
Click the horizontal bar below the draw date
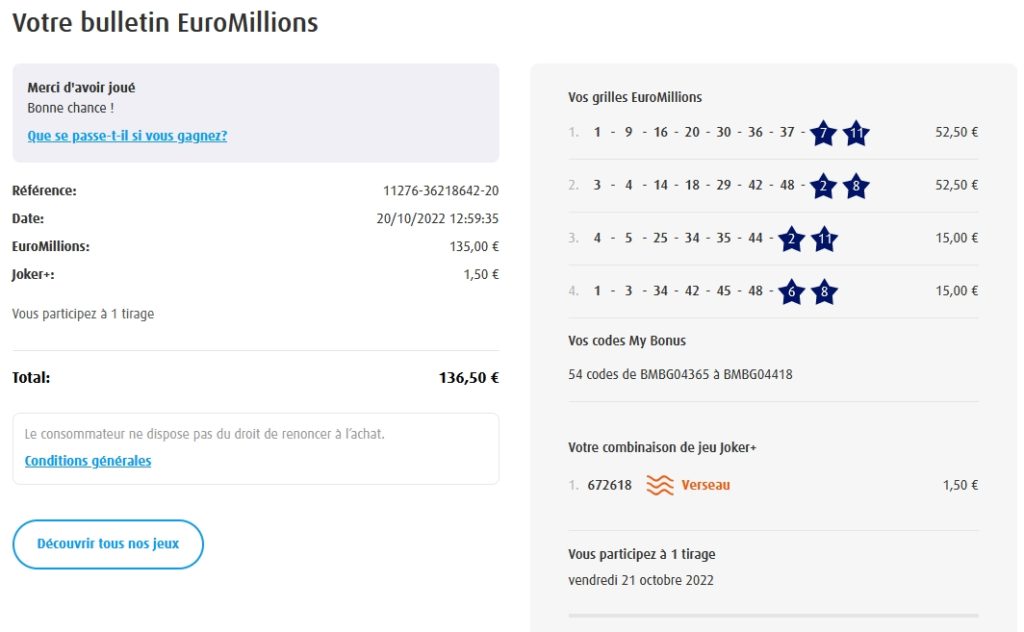tap(773, 615)
